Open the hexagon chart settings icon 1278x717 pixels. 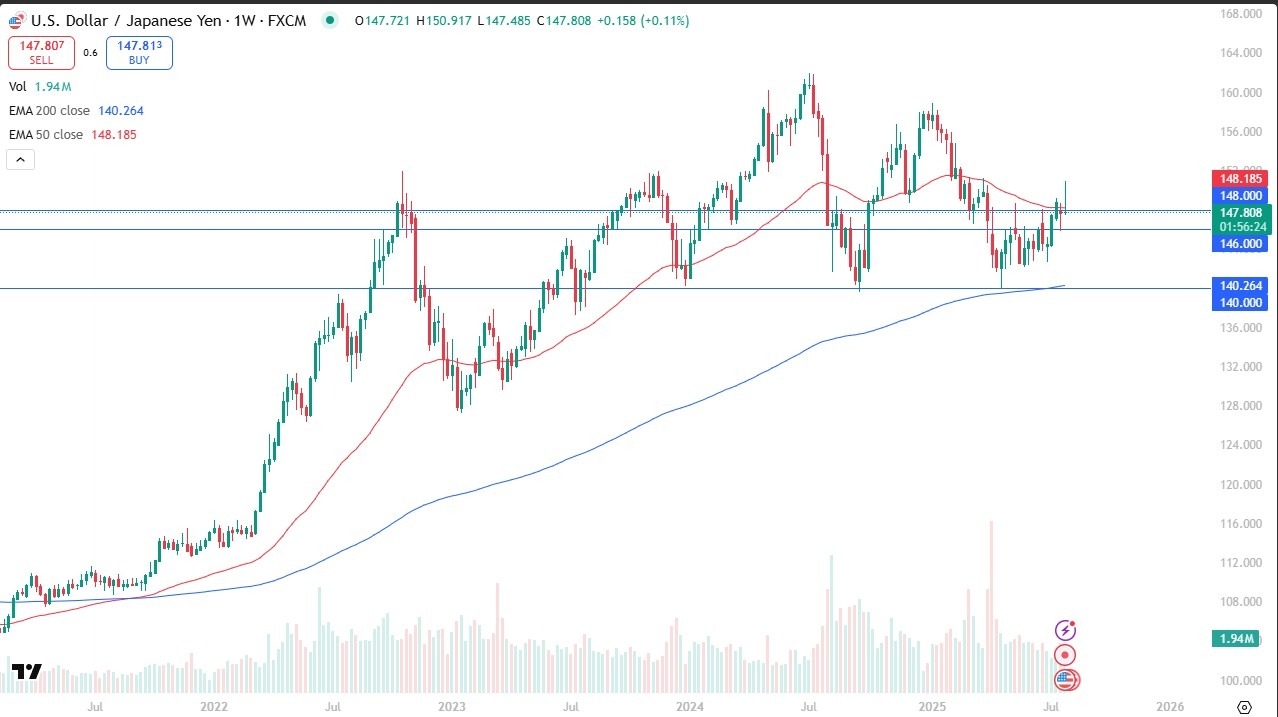(1244, 707)
